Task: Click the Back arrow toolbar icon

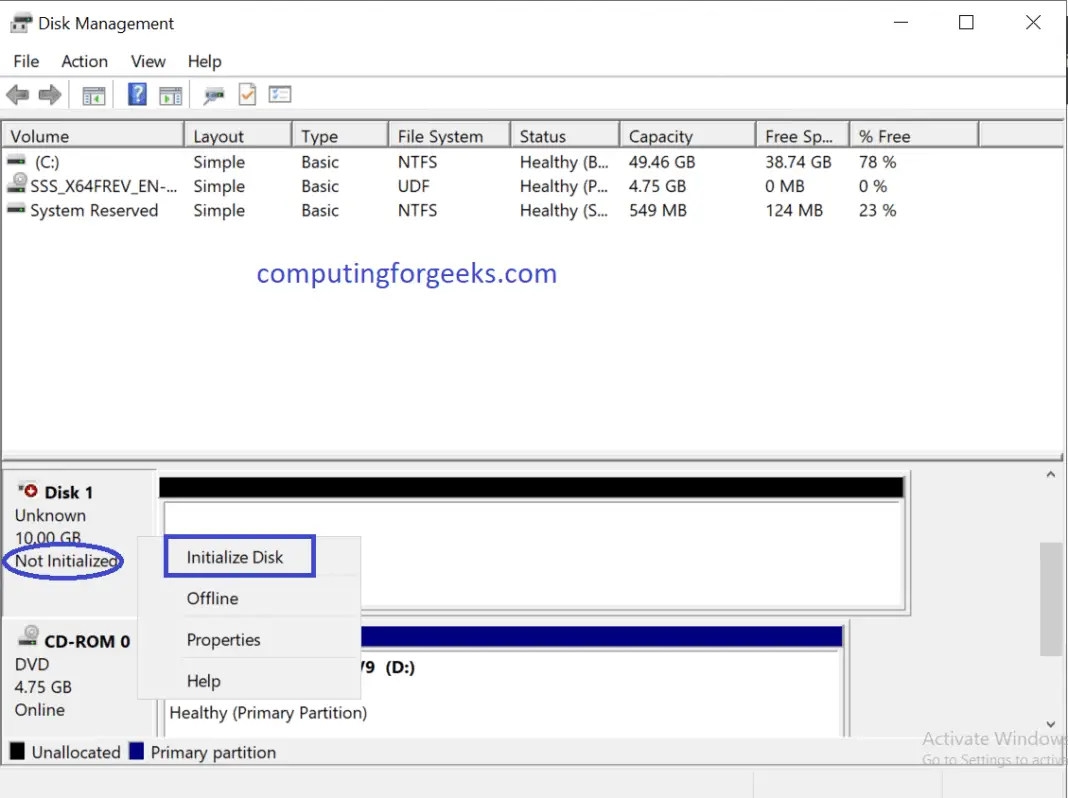Action: (17, 95)
